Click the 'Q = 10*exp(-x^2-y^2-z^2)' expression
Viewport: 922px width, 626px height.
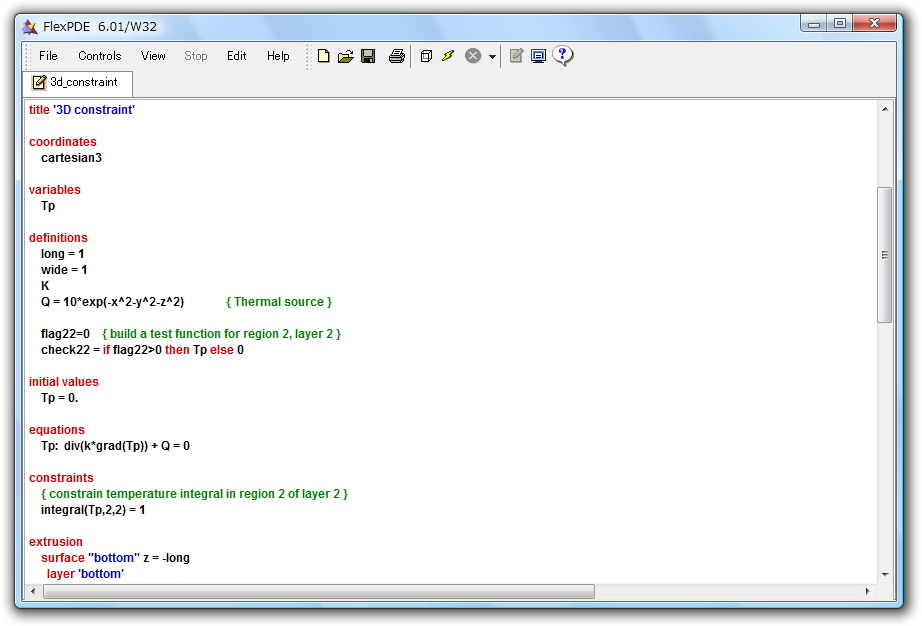[x=112, y=302]
